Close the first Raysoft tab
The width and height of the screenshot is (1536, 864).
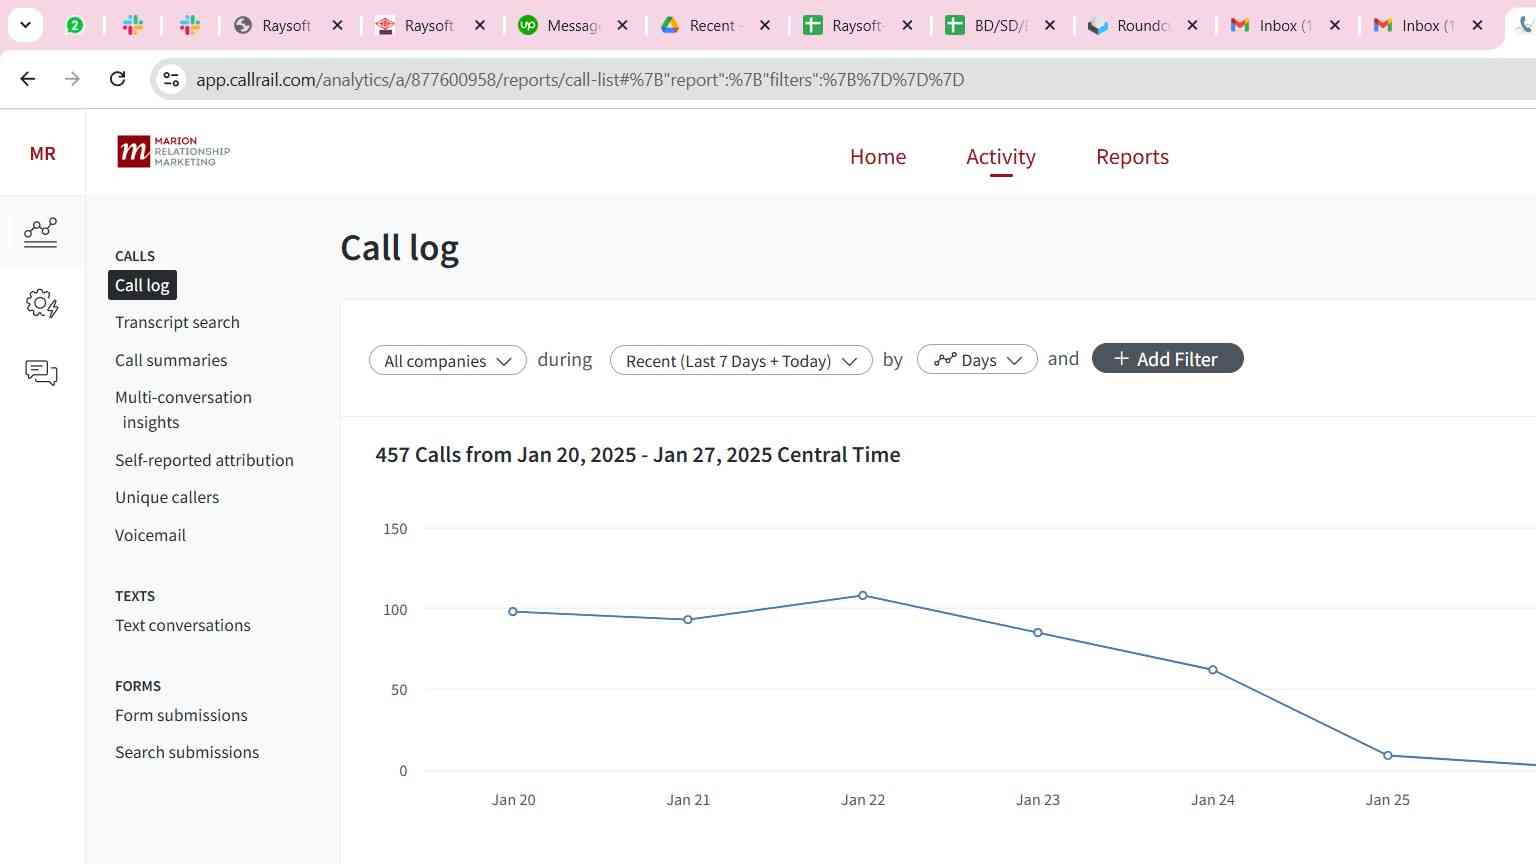(x=338, y=25)
